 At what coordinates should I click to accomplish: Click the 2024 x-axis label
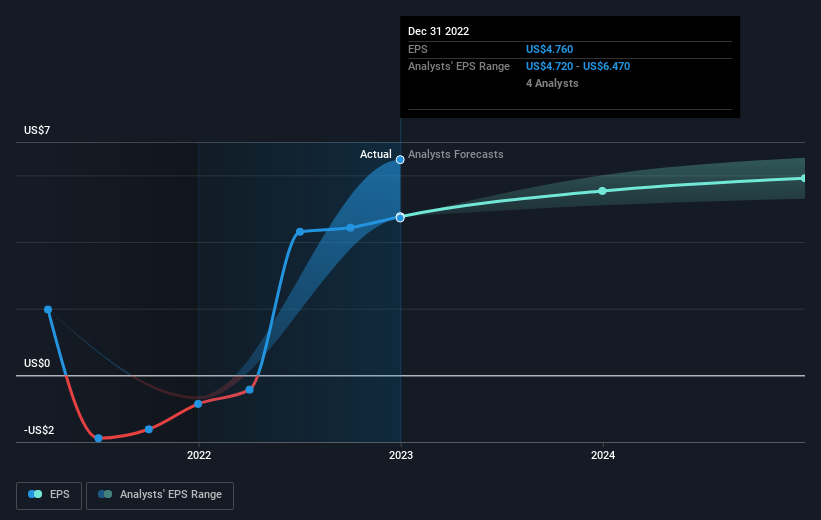(603, 456)
